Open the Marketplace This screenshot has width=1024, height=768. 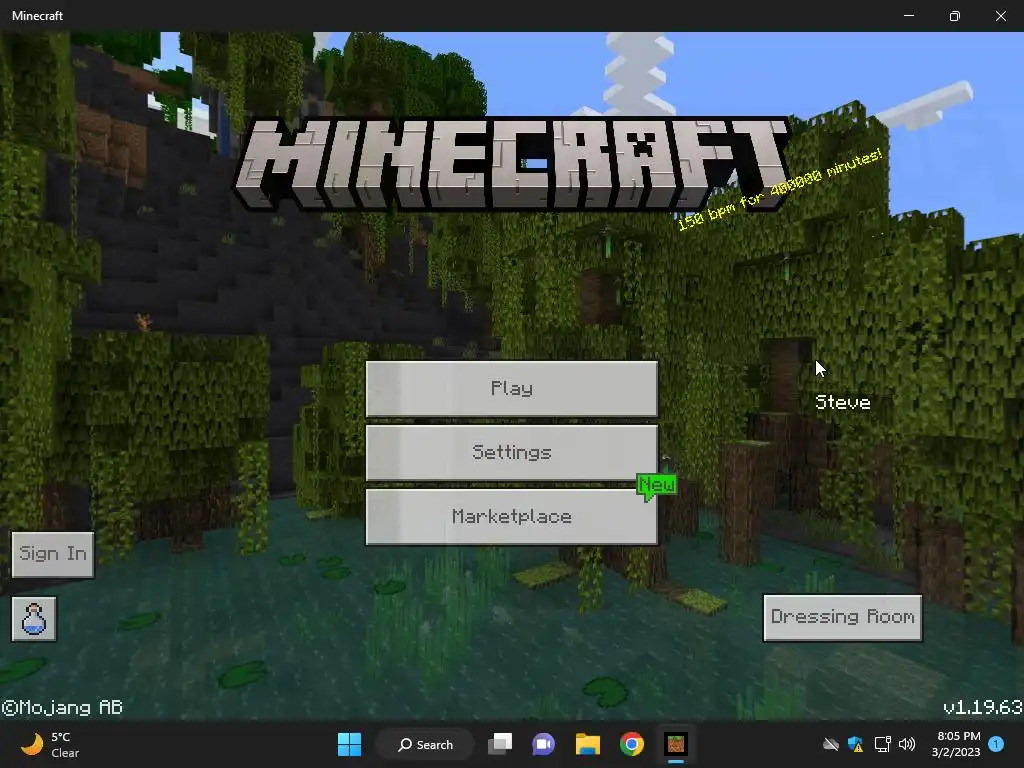tap(511, 517)
